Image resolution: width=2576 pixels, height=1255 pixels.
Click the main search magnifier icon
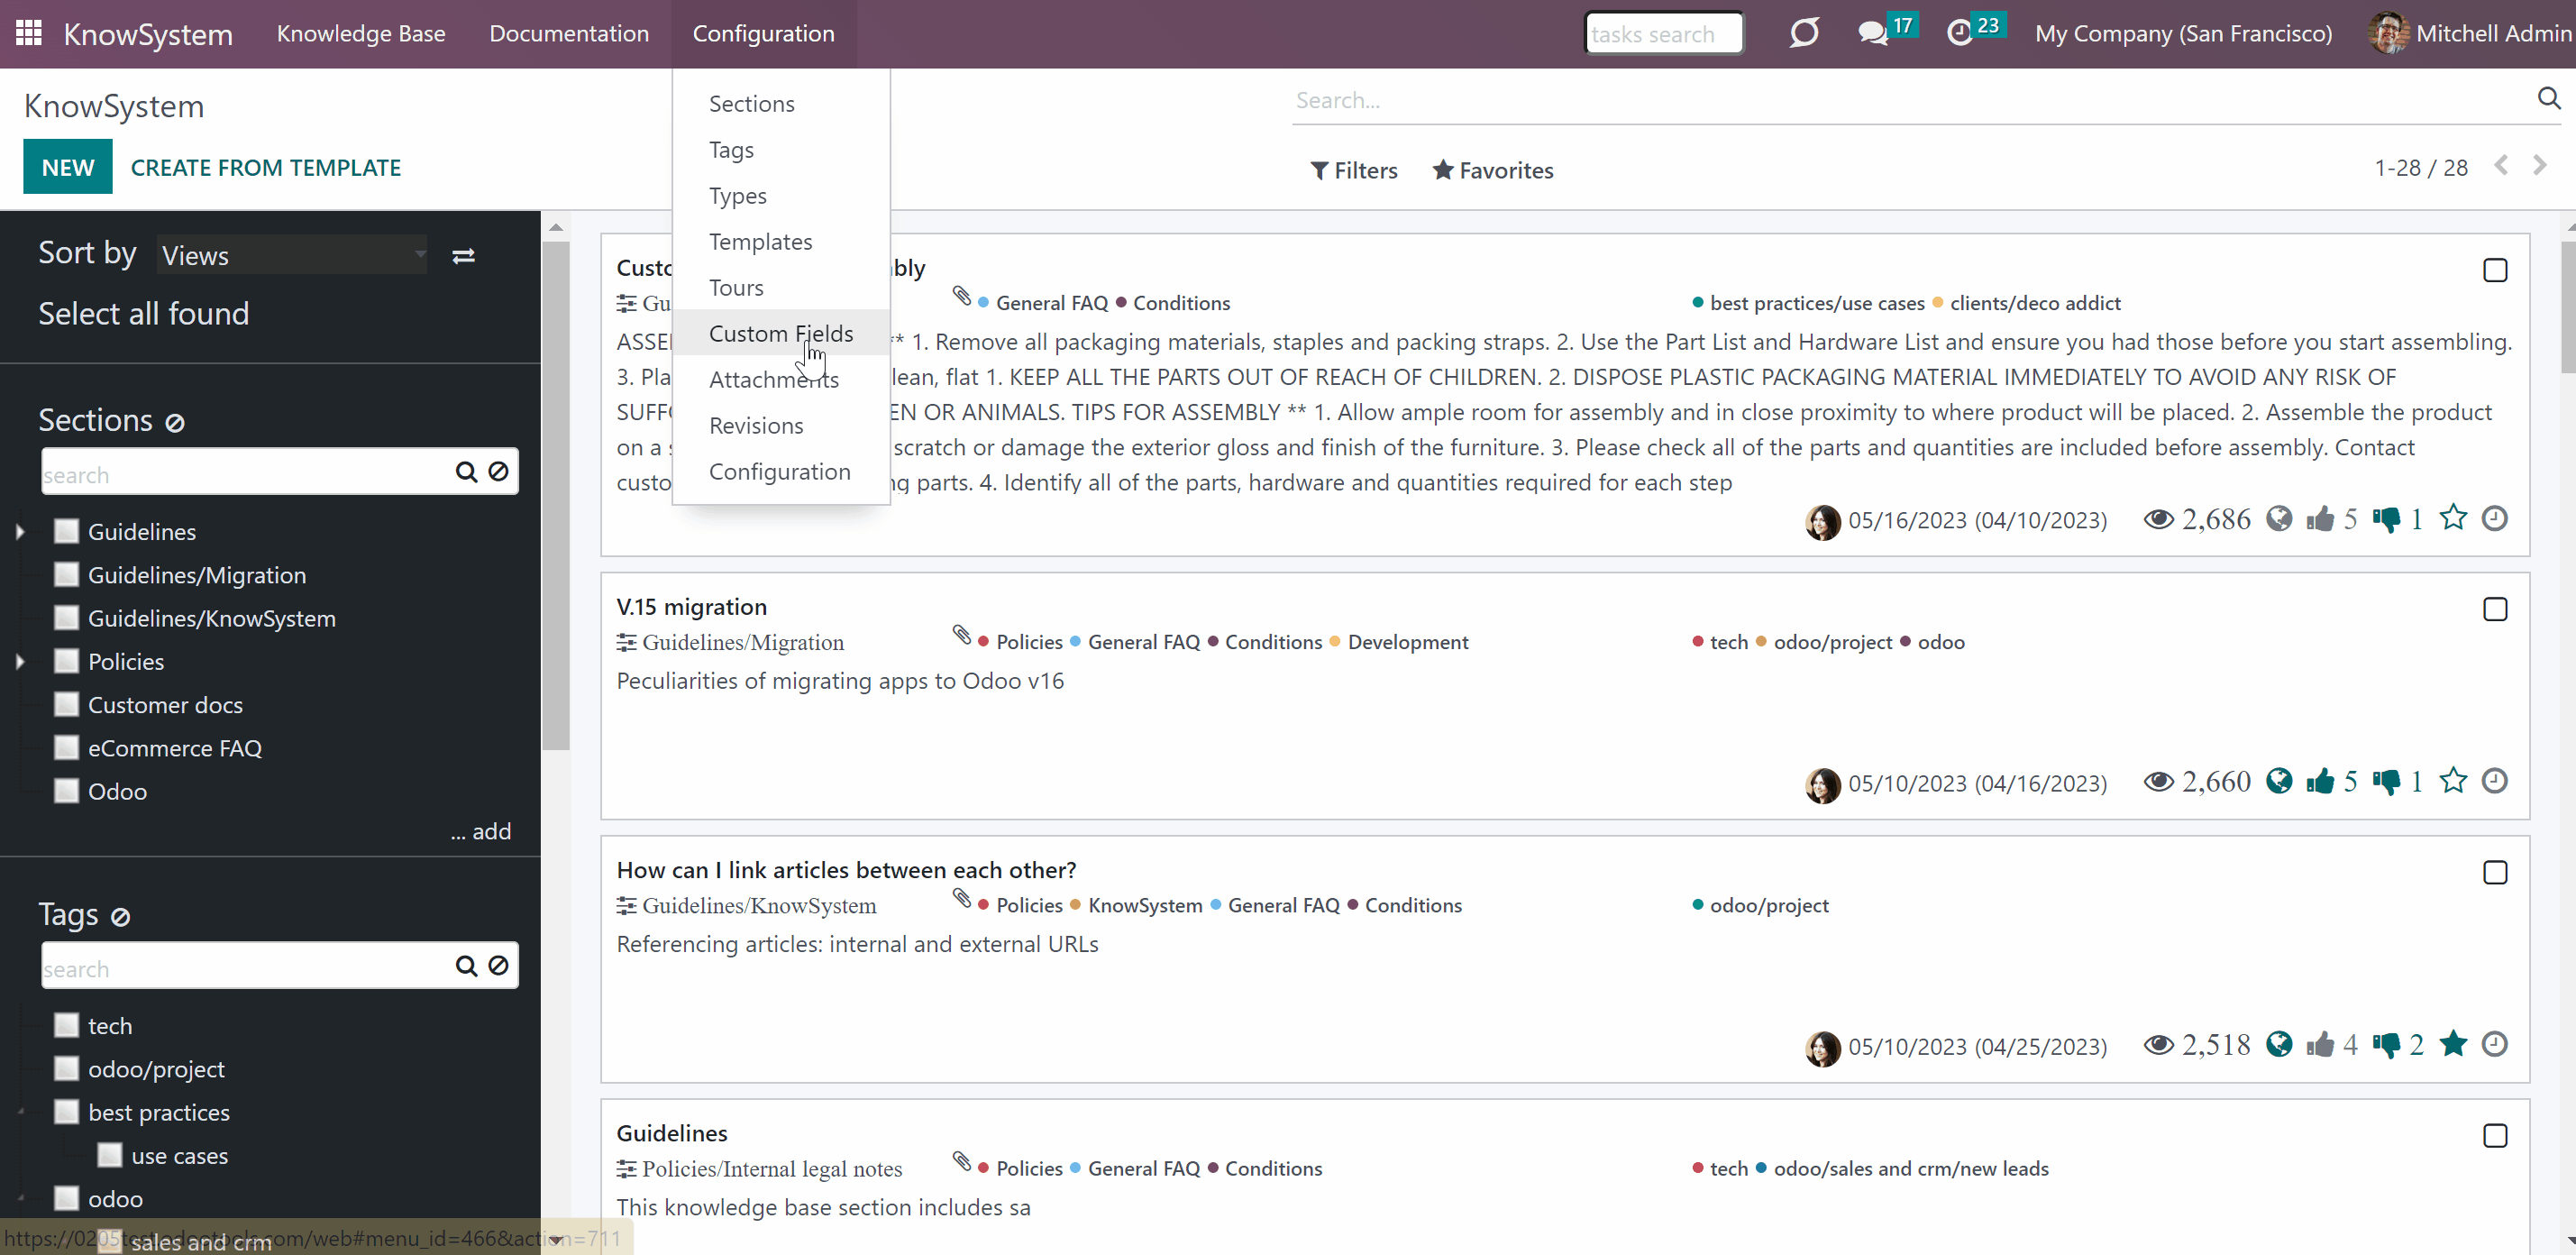point(2549,98)
